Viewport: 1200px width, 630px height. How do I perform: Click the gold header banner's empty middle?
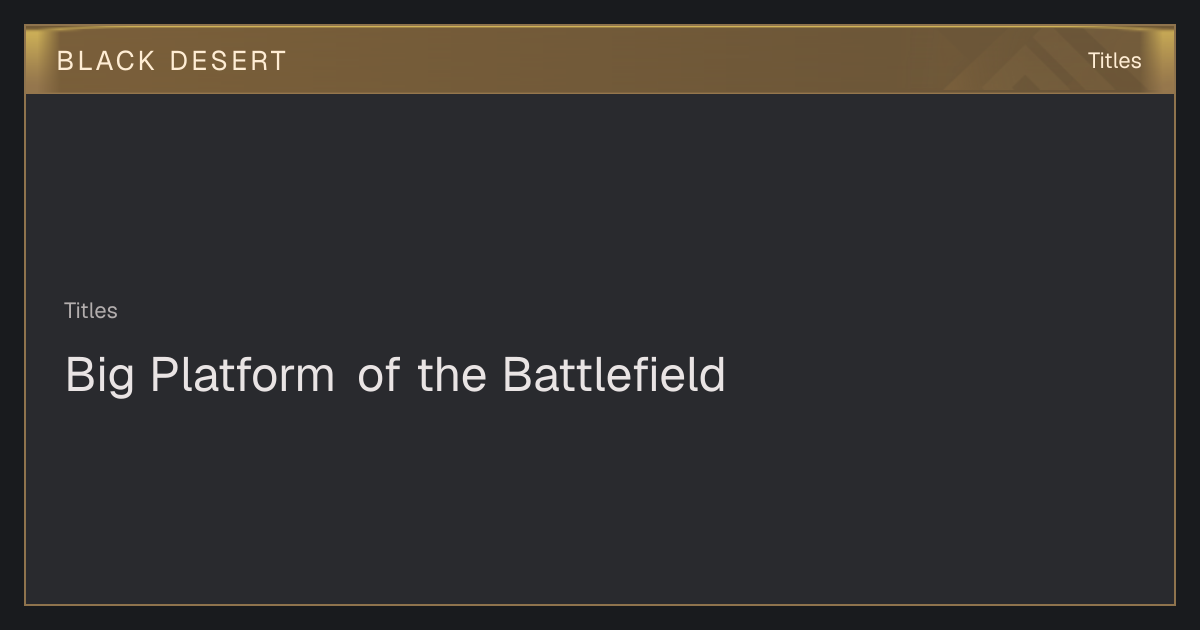600,61
